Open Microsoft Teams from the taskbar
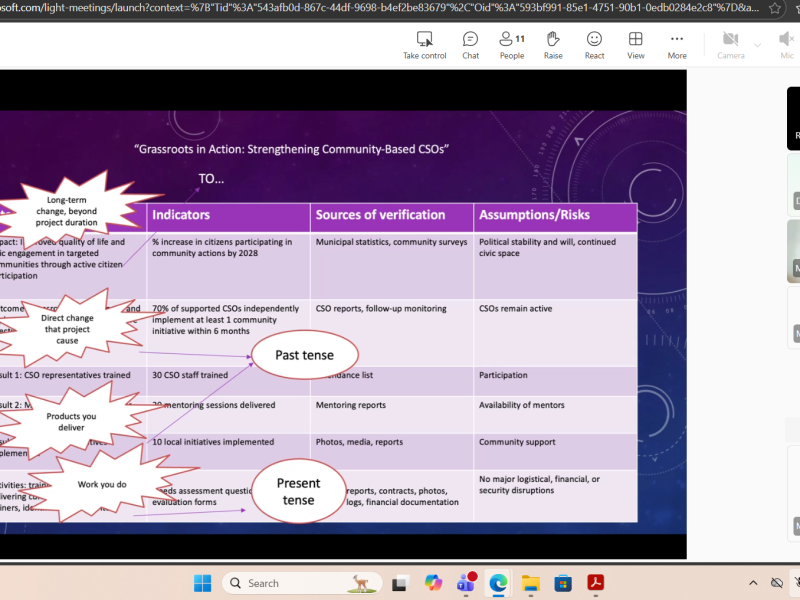The width and height of the screenshot is (800, 600). pyautogui.click(x=465, y=583)
